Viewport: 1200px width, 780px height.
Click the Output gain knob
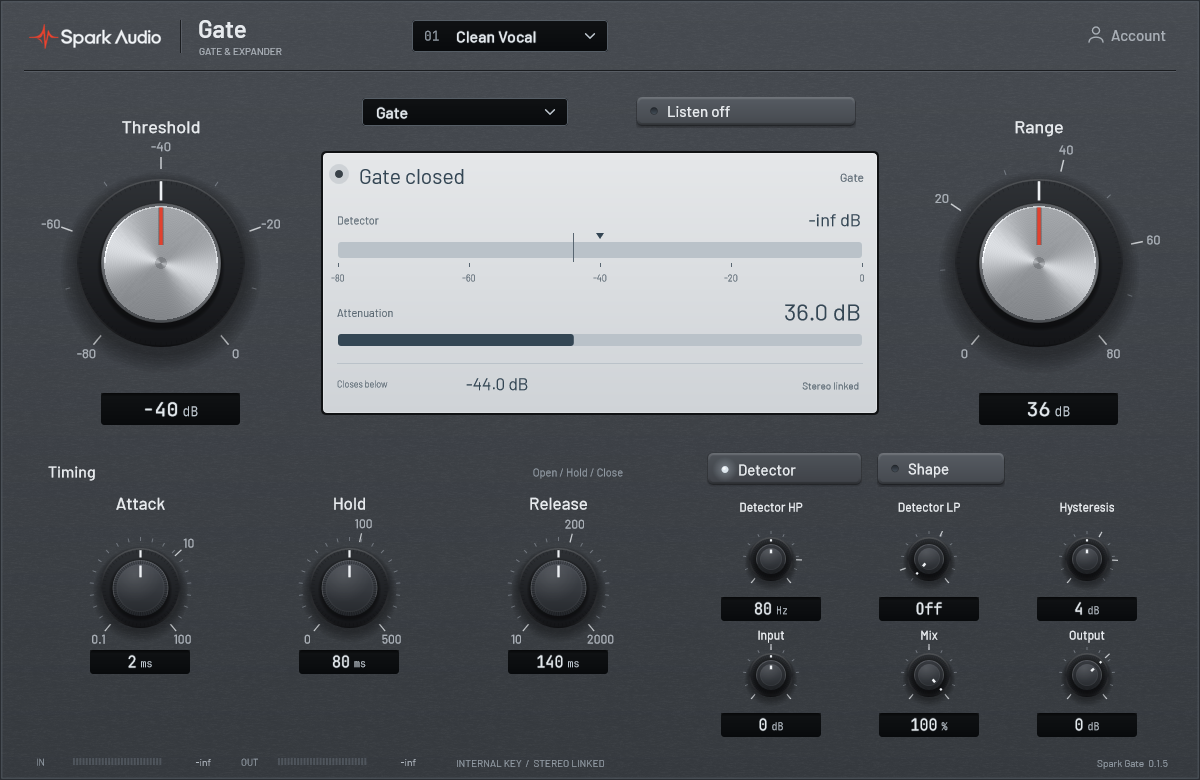[x=1087, y=677]
